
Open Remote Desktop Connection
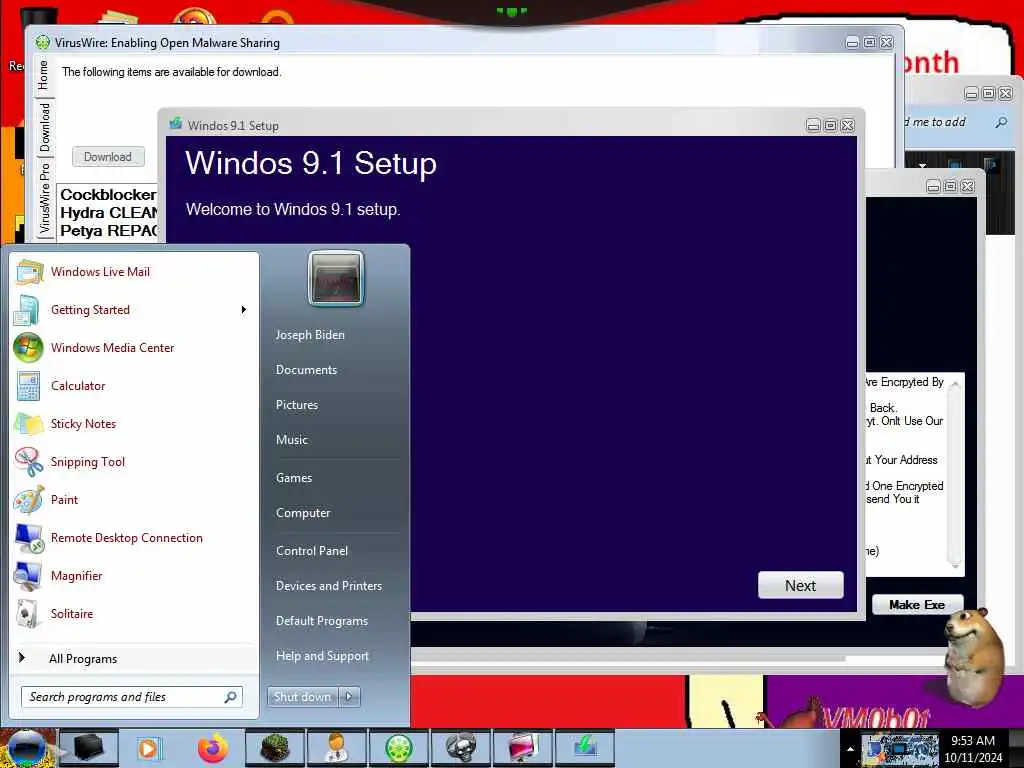tap(127, 537)
